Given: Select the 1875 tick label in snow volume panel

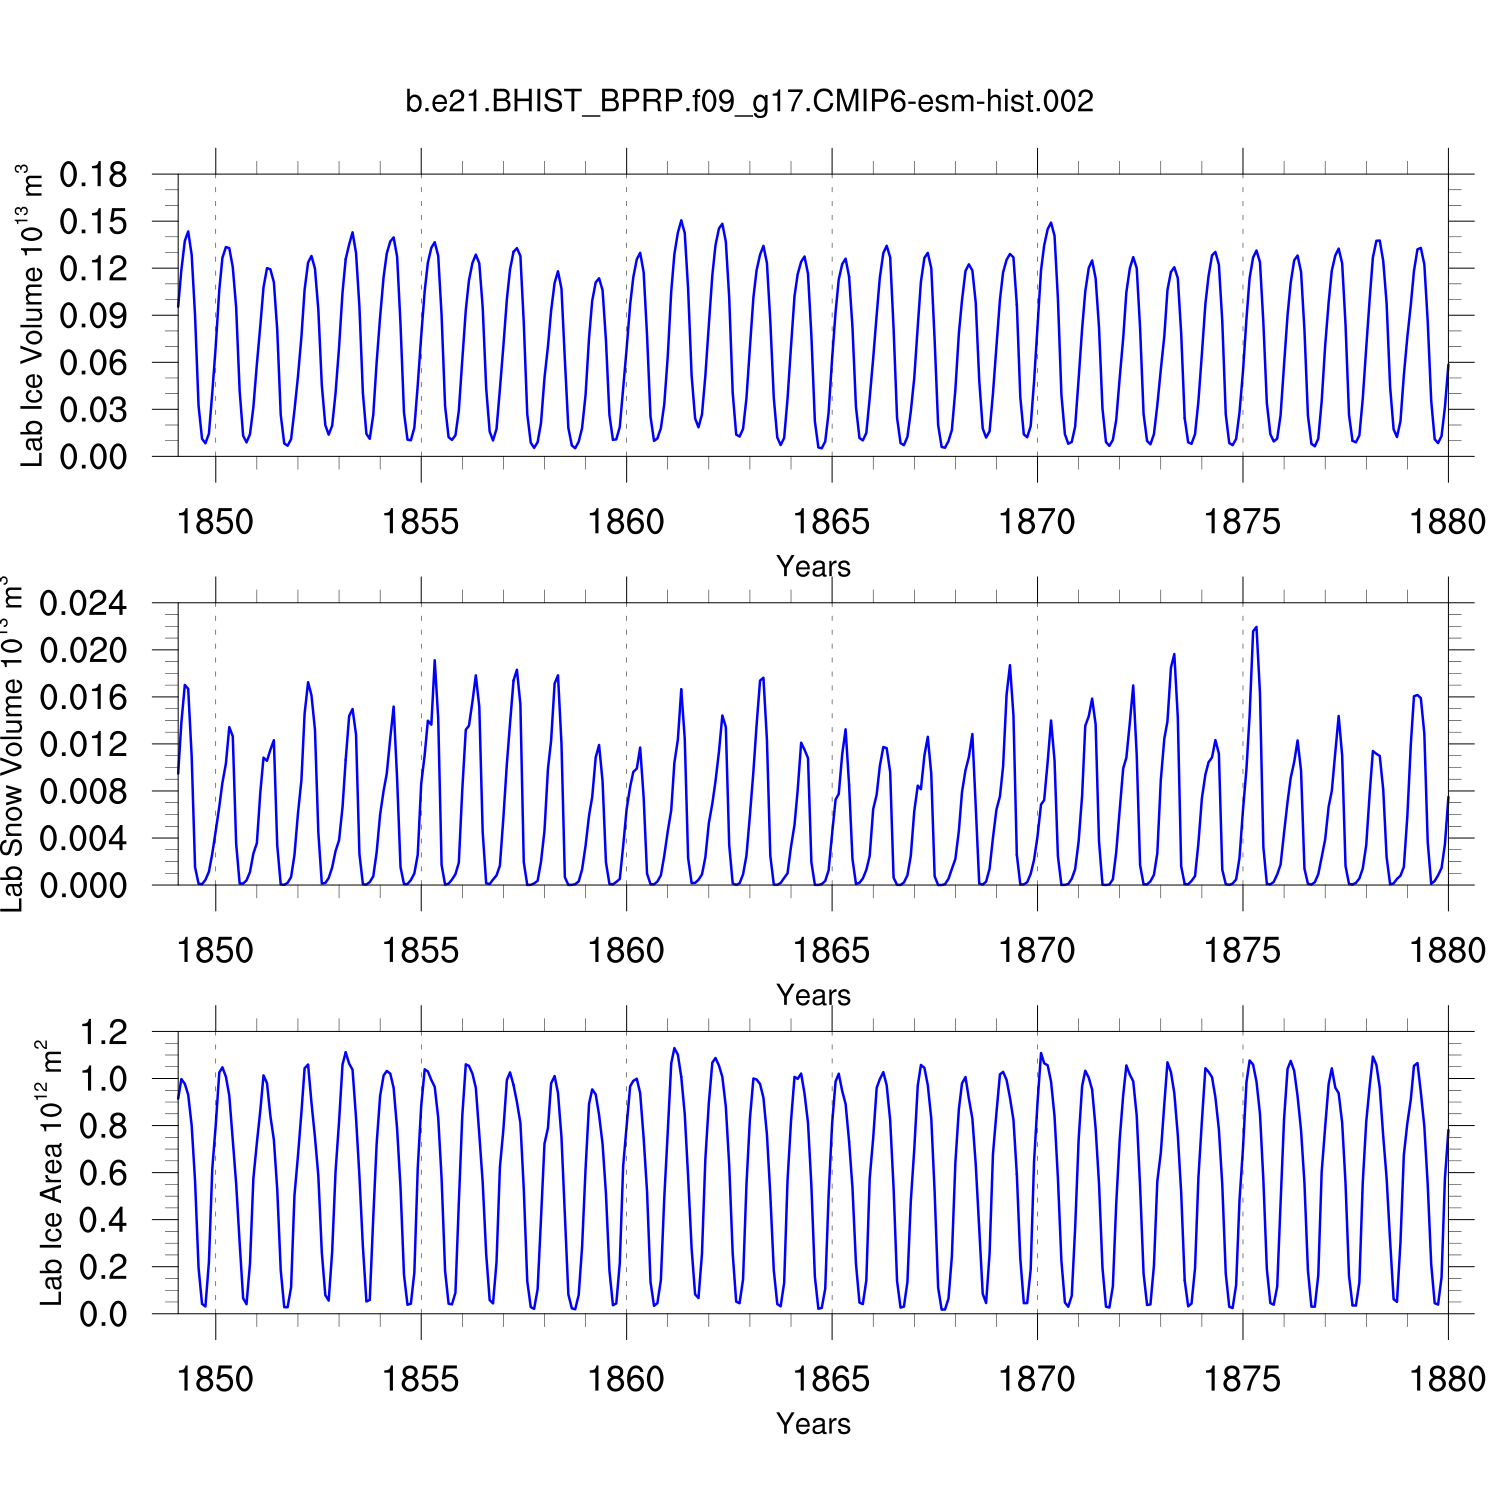Looking at the screenshot, I should [x=1242, y=950].
